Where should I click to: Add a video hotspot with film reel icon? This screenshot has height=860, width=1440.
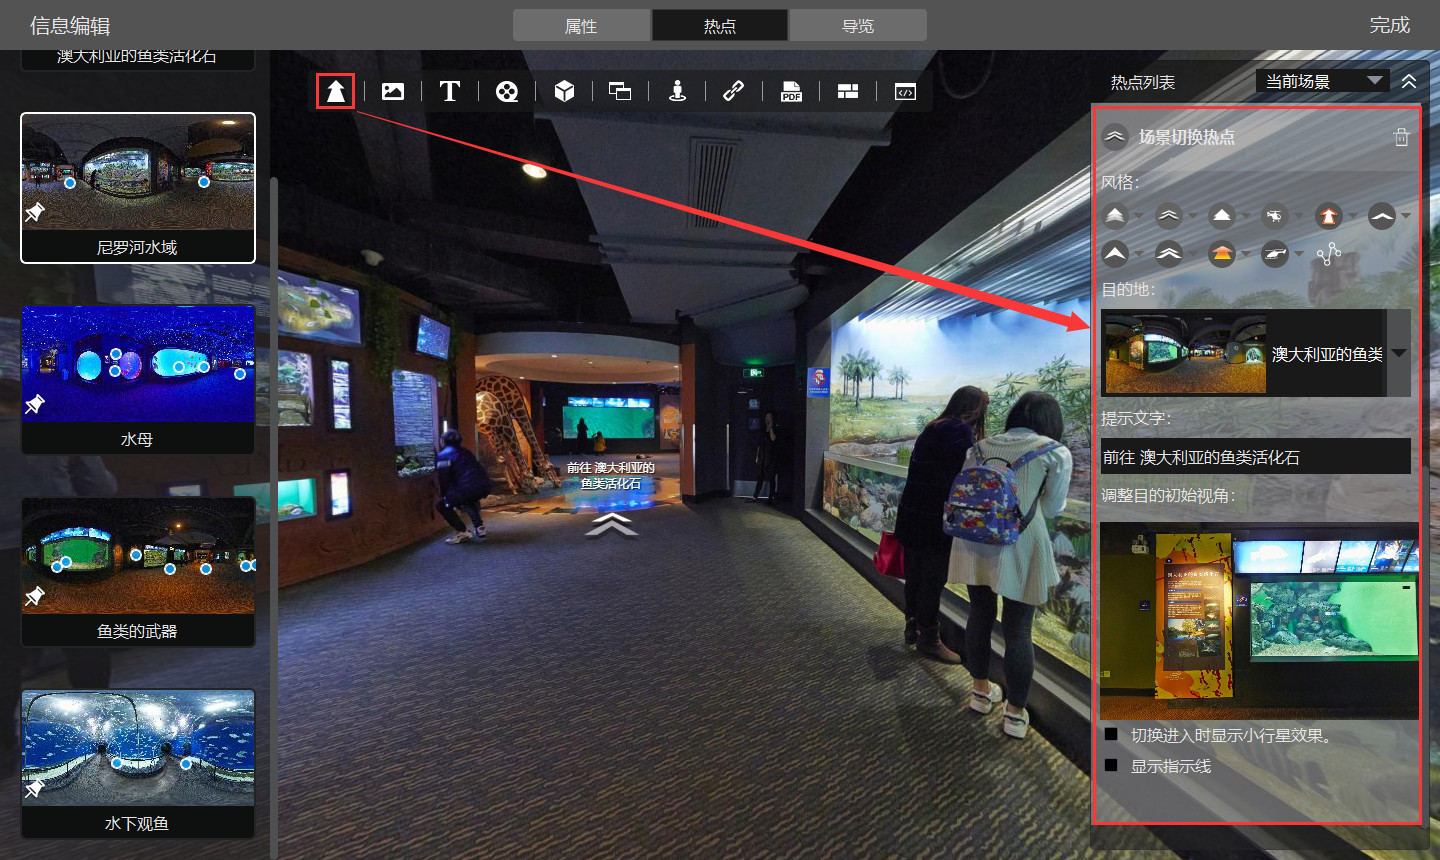tap(507, 92)
